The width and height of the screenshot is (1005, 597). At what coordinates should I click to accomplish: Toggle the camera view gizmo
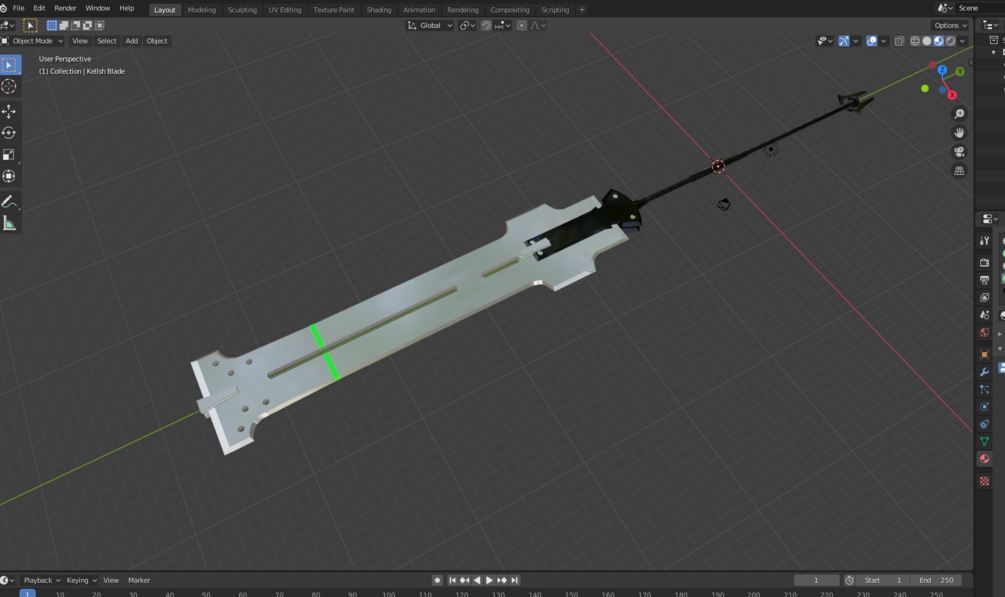tap(959, 152)
